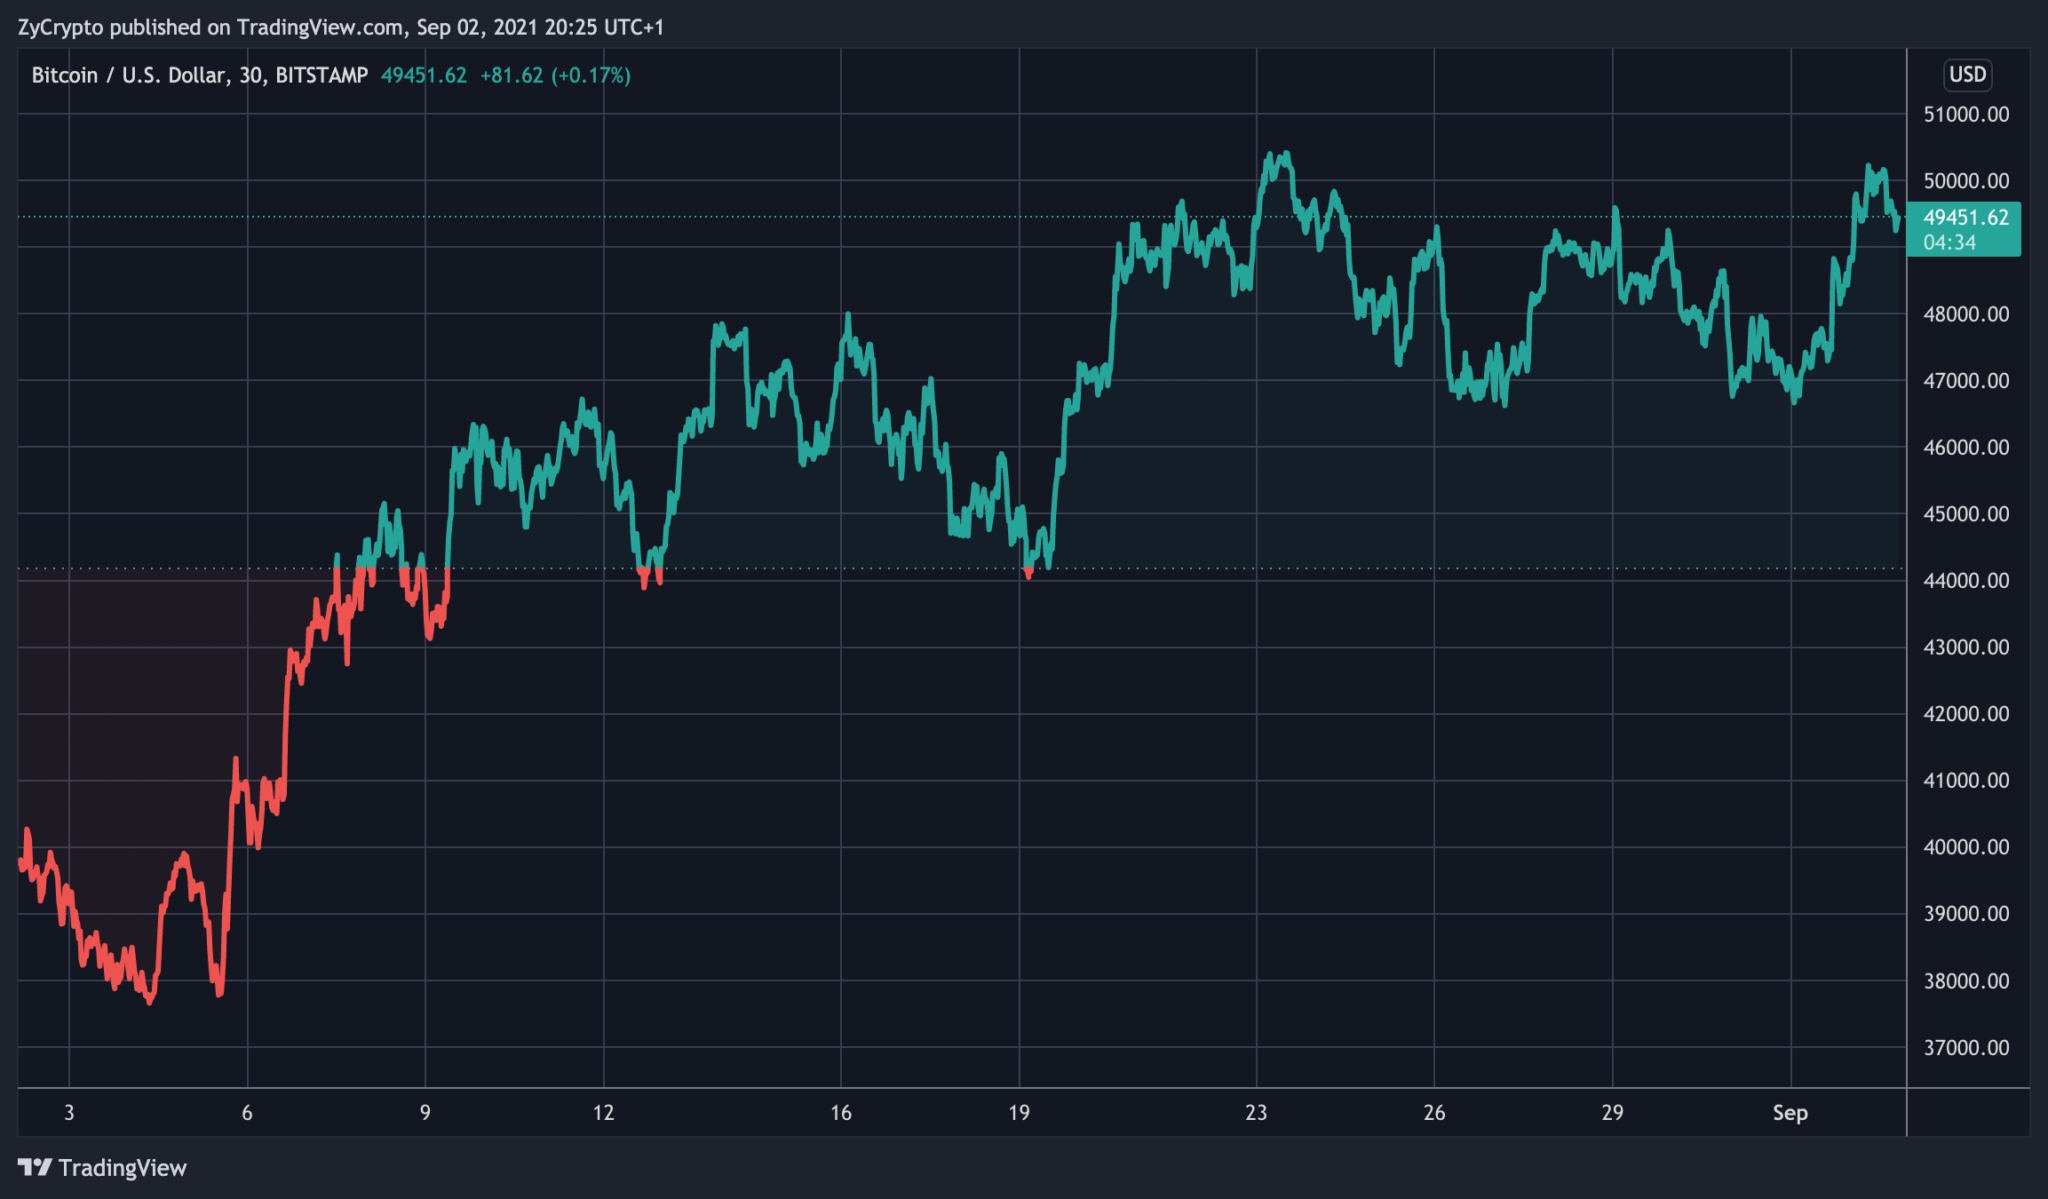Click the 40000.00 price axis label

(1966, 847)
